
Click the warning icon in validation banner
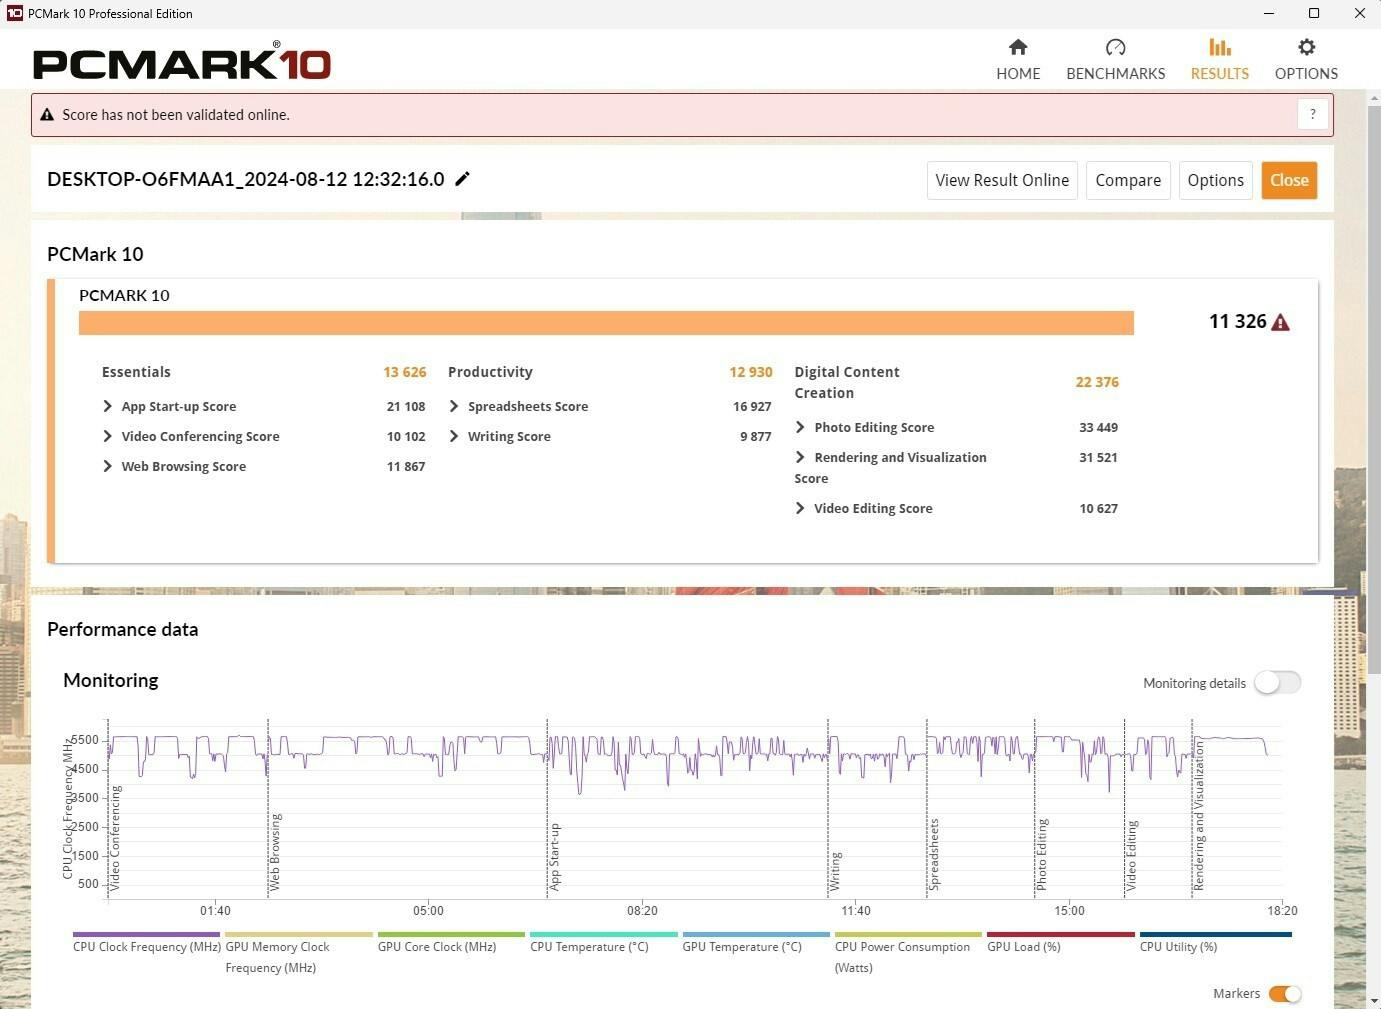coord(47,115)
